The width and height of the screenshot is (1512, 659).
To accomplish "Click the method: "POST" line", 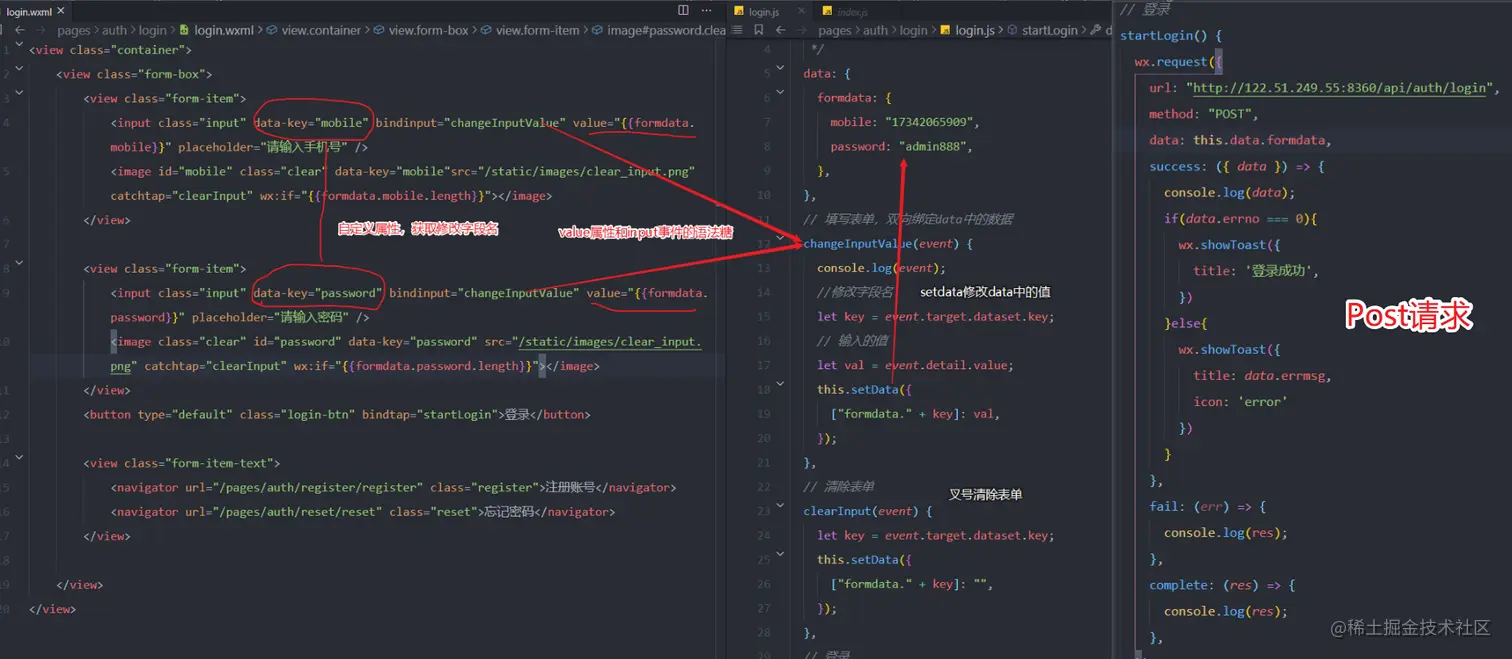I will click(x=1204, y=114).
